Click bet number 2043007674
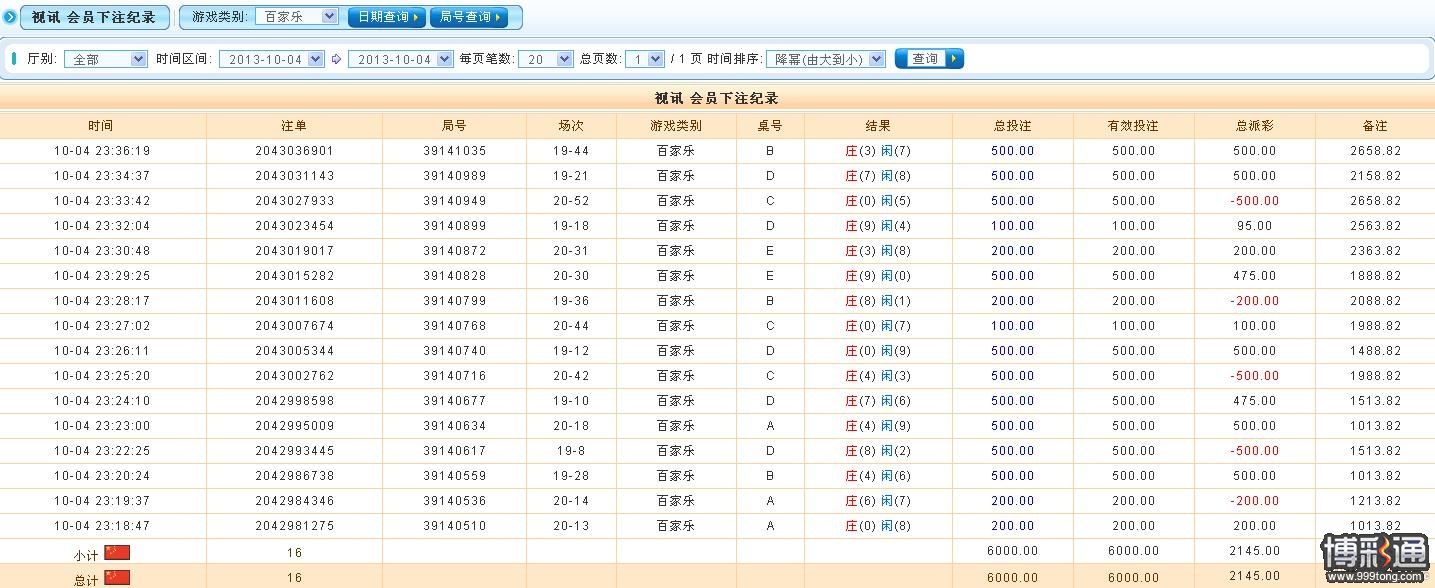Image resolution: width=1435 pixels, height=588 pixels. pos(294,326)
